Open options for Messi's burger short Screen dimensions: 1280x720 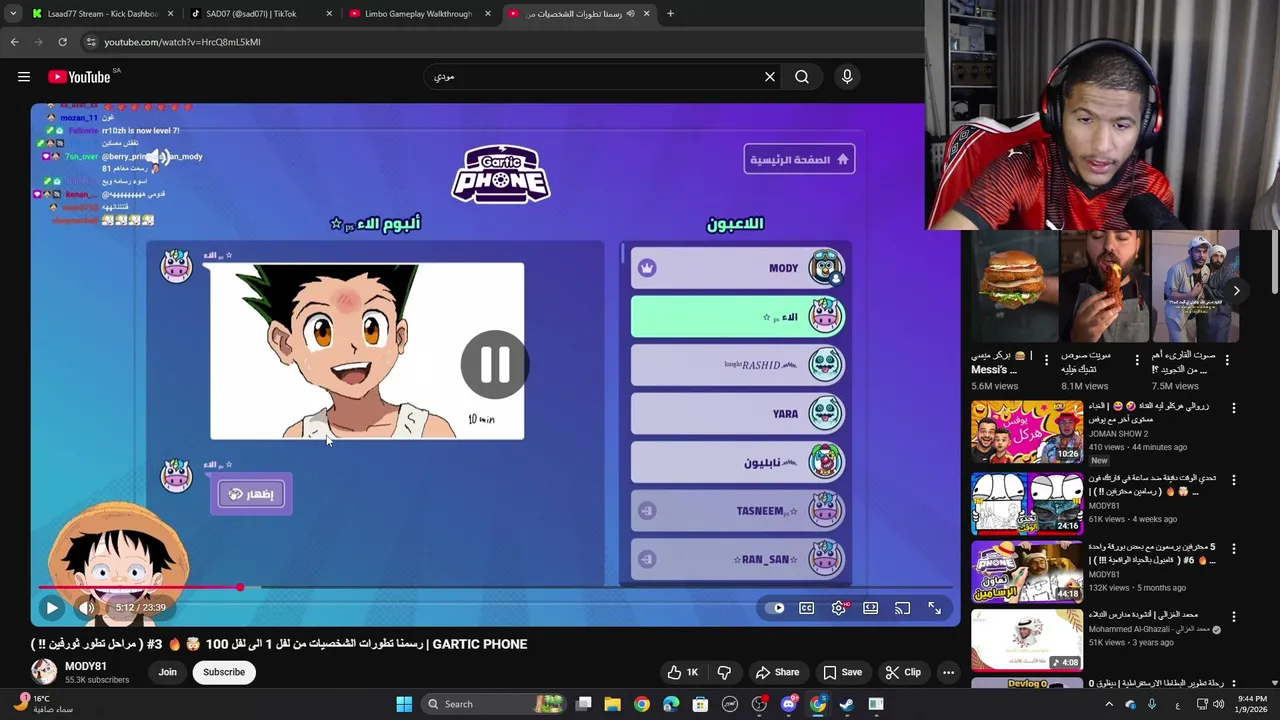[x=1047, y=360]
